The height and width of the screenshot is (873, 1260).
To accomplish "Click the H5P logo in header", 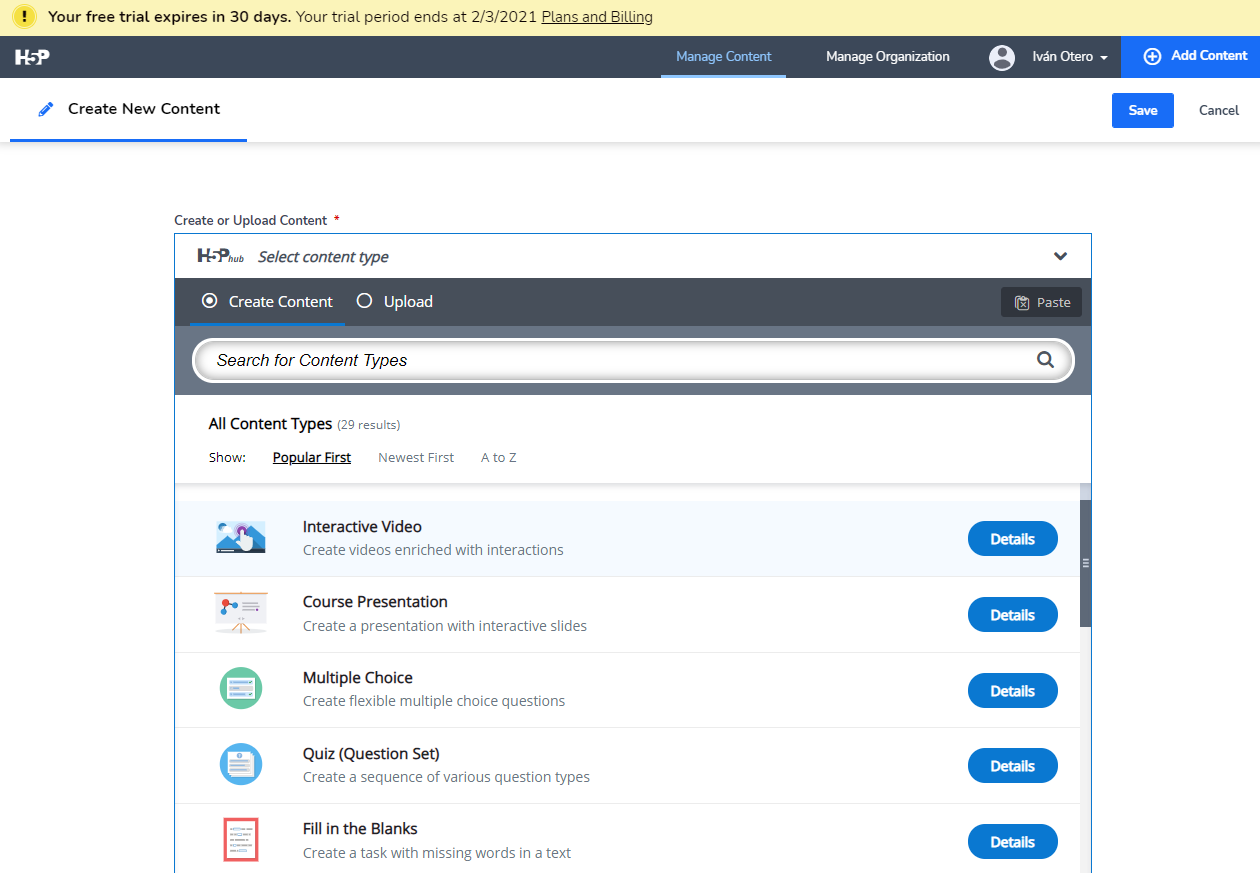I will tap(32, 57).
